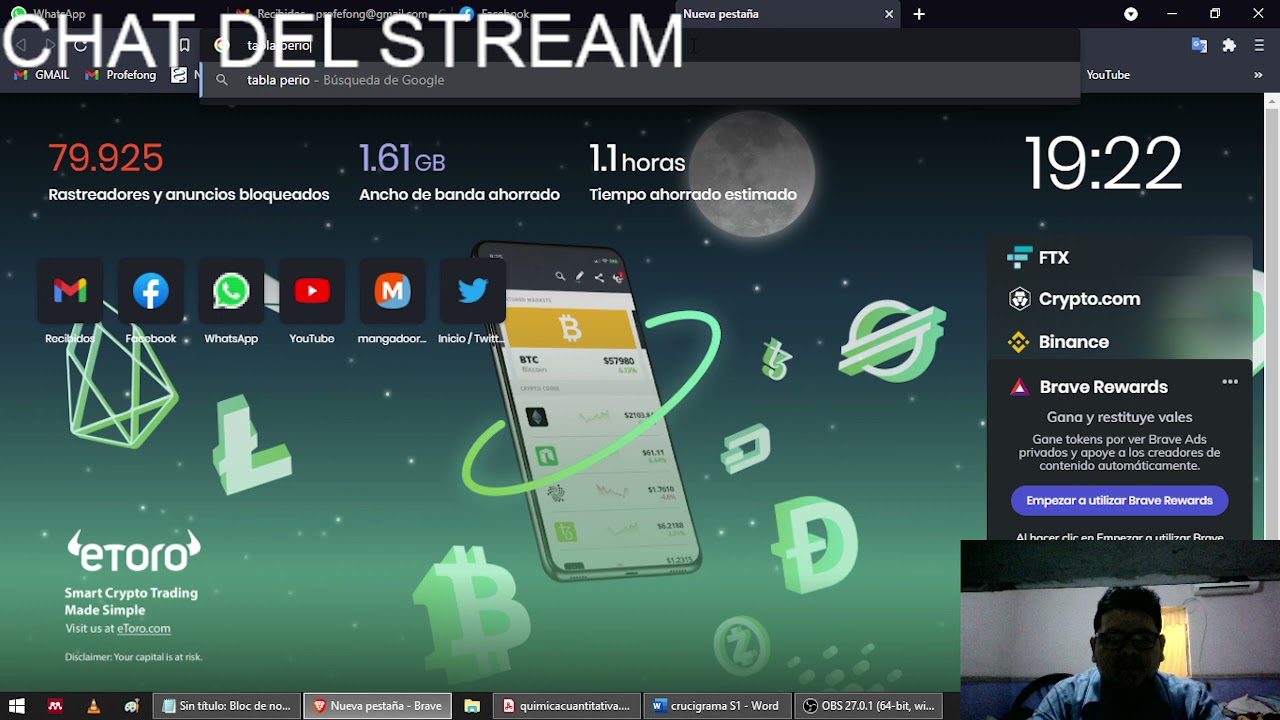Switch to quimicacuantitativa PDF taskbar window
This screenshot has width=1280, height=720.
click(x=566, y=706)
